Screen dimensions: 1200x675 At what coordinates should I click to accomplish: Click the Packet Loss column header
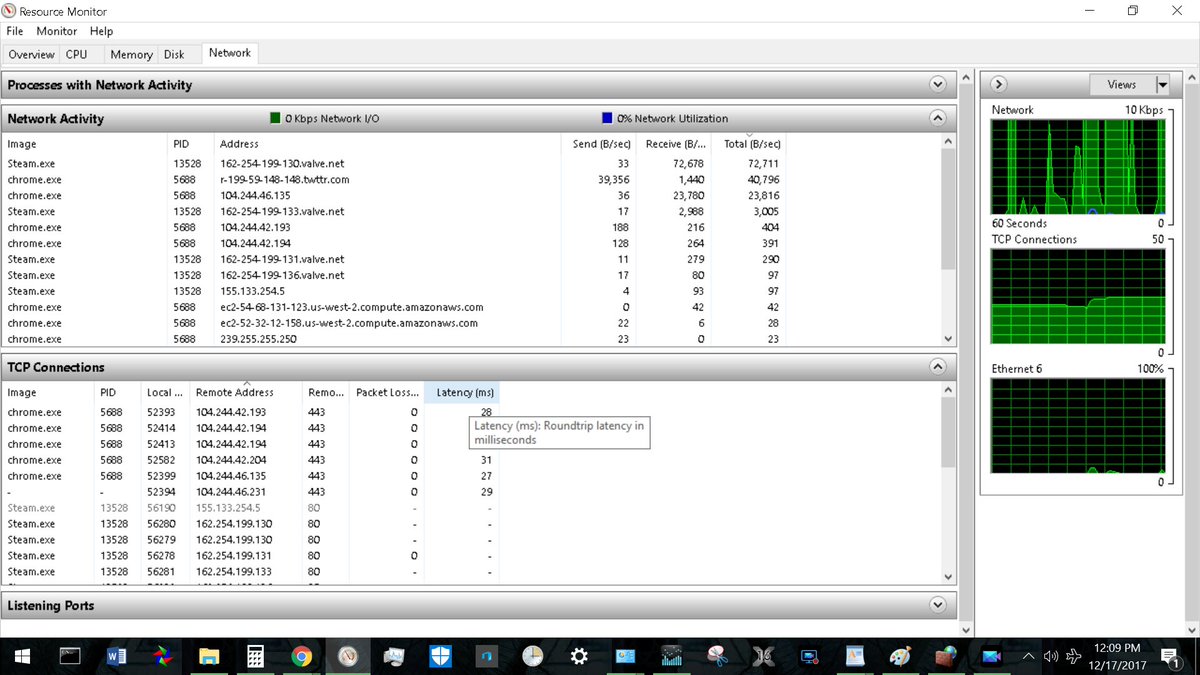pyautogui.click(x=387, y=392)
